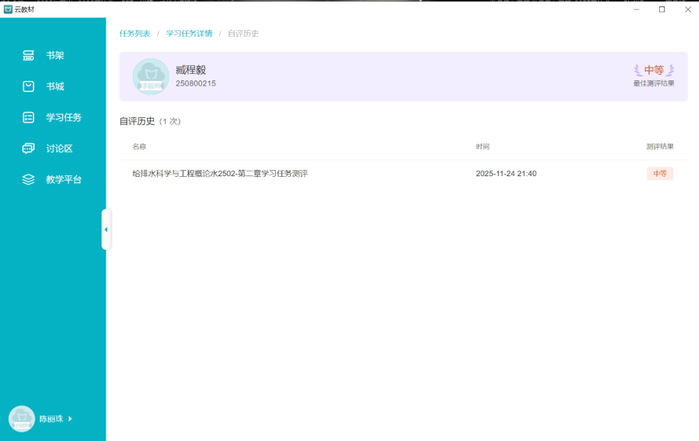Click the 云教材 app logo in title bar
Viewport: 699px width, 441px height.
[x=8, y=9]
